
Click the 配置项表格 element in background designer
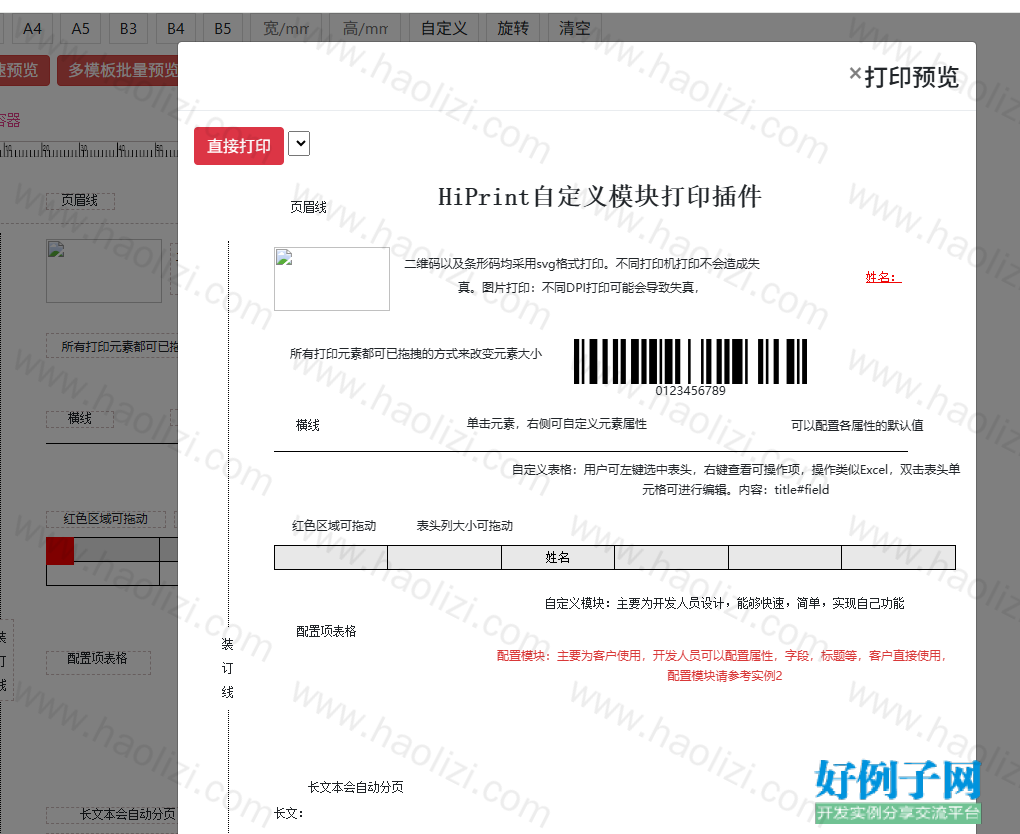[x=98, y=662]
